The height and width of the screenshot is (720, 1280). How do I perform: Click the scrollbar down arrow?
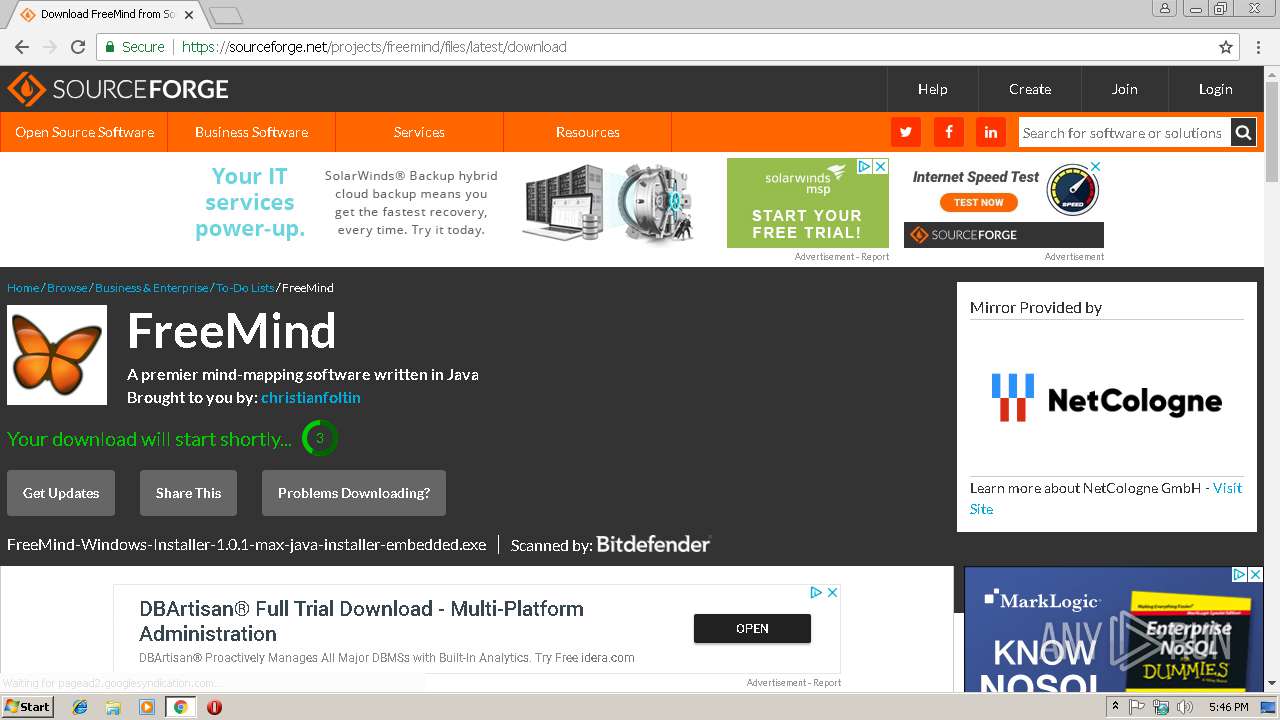coord(1272,683)
